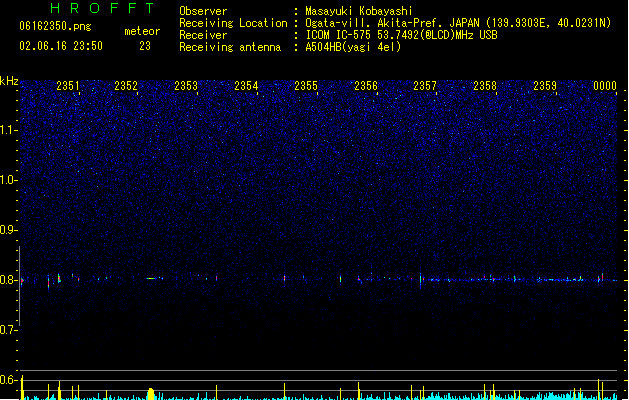
Task: Click the timestamp 02.06.16 23:50
Action: (61, 46)
